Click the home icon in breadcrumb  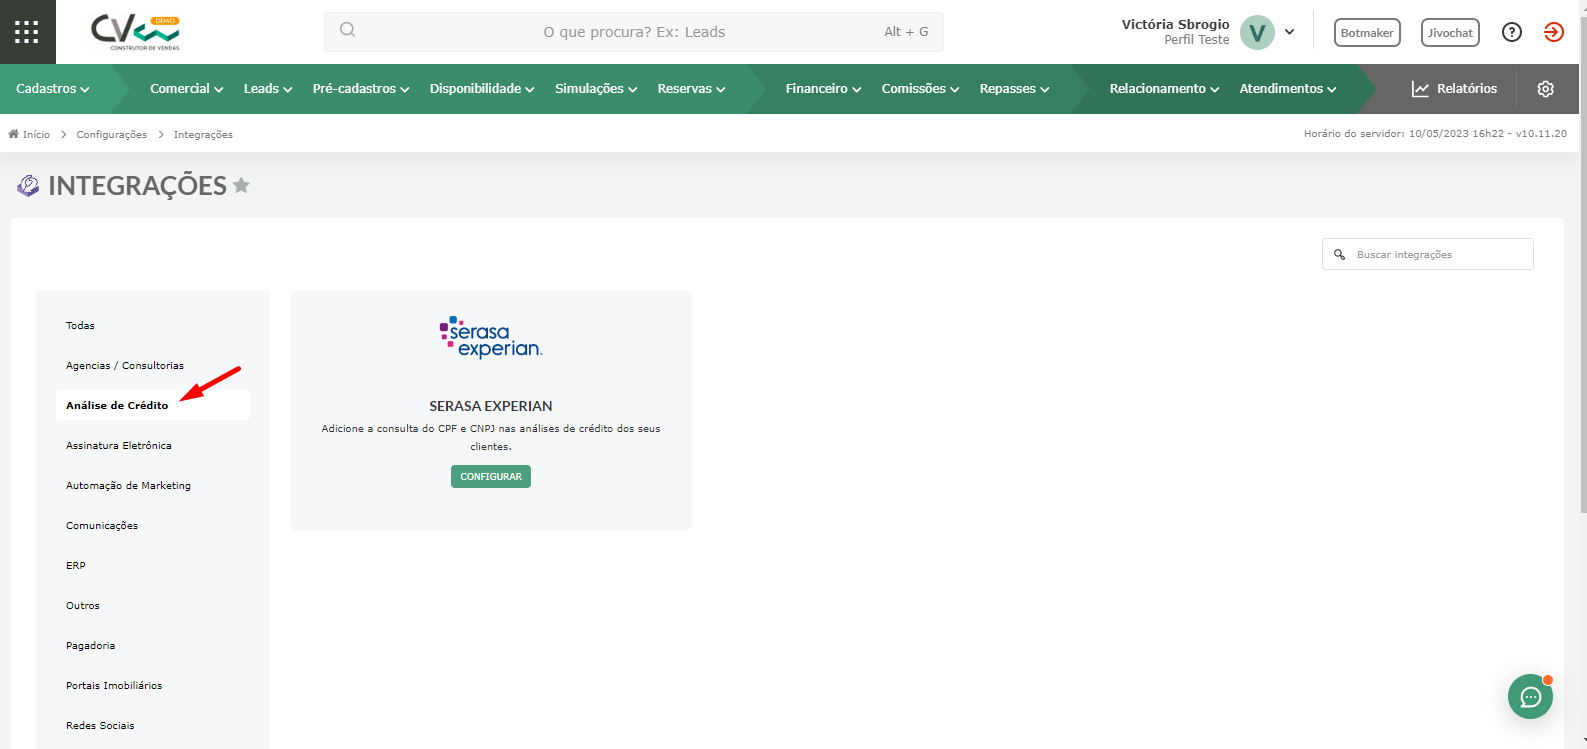(14, 134)
